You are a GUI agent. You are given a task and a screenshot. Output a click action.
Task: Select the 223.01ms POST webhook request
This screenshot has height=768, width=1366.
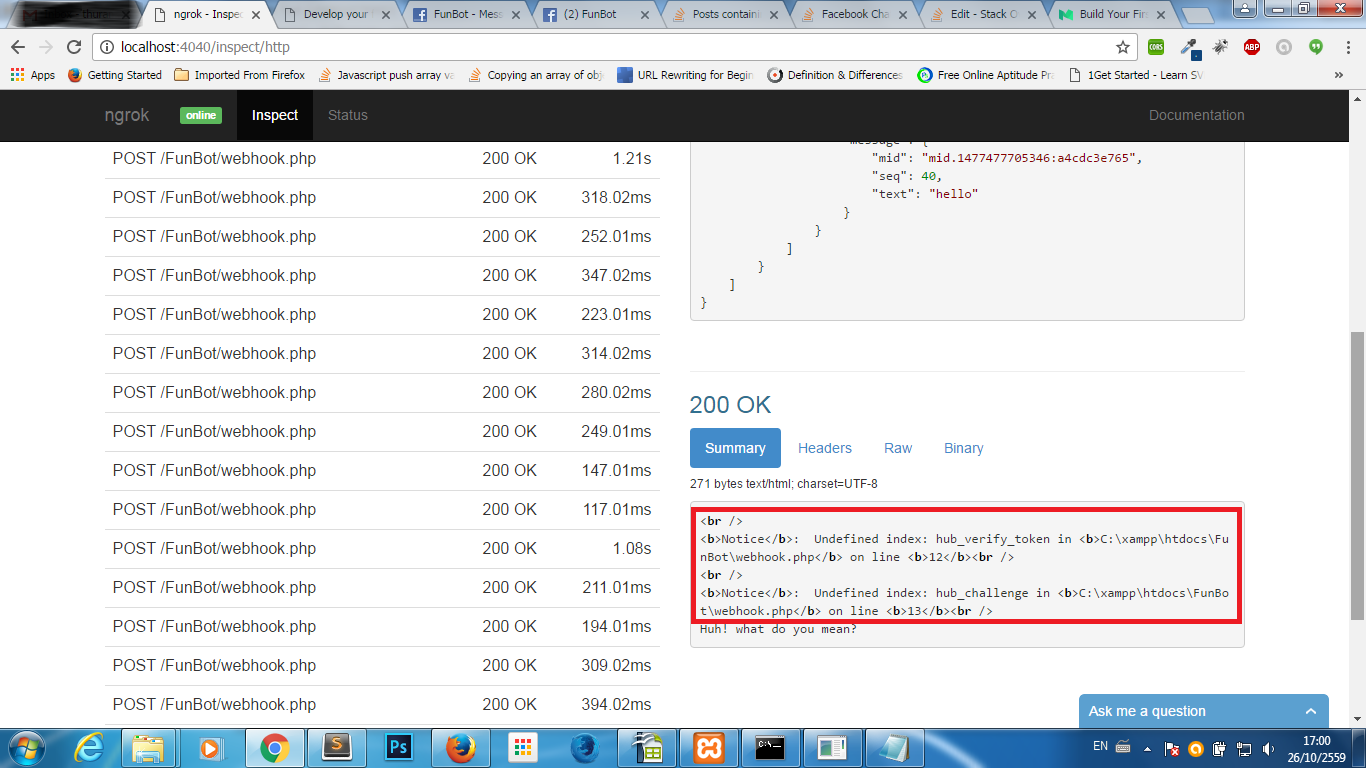pyautogui.click(x=382, y=315)
